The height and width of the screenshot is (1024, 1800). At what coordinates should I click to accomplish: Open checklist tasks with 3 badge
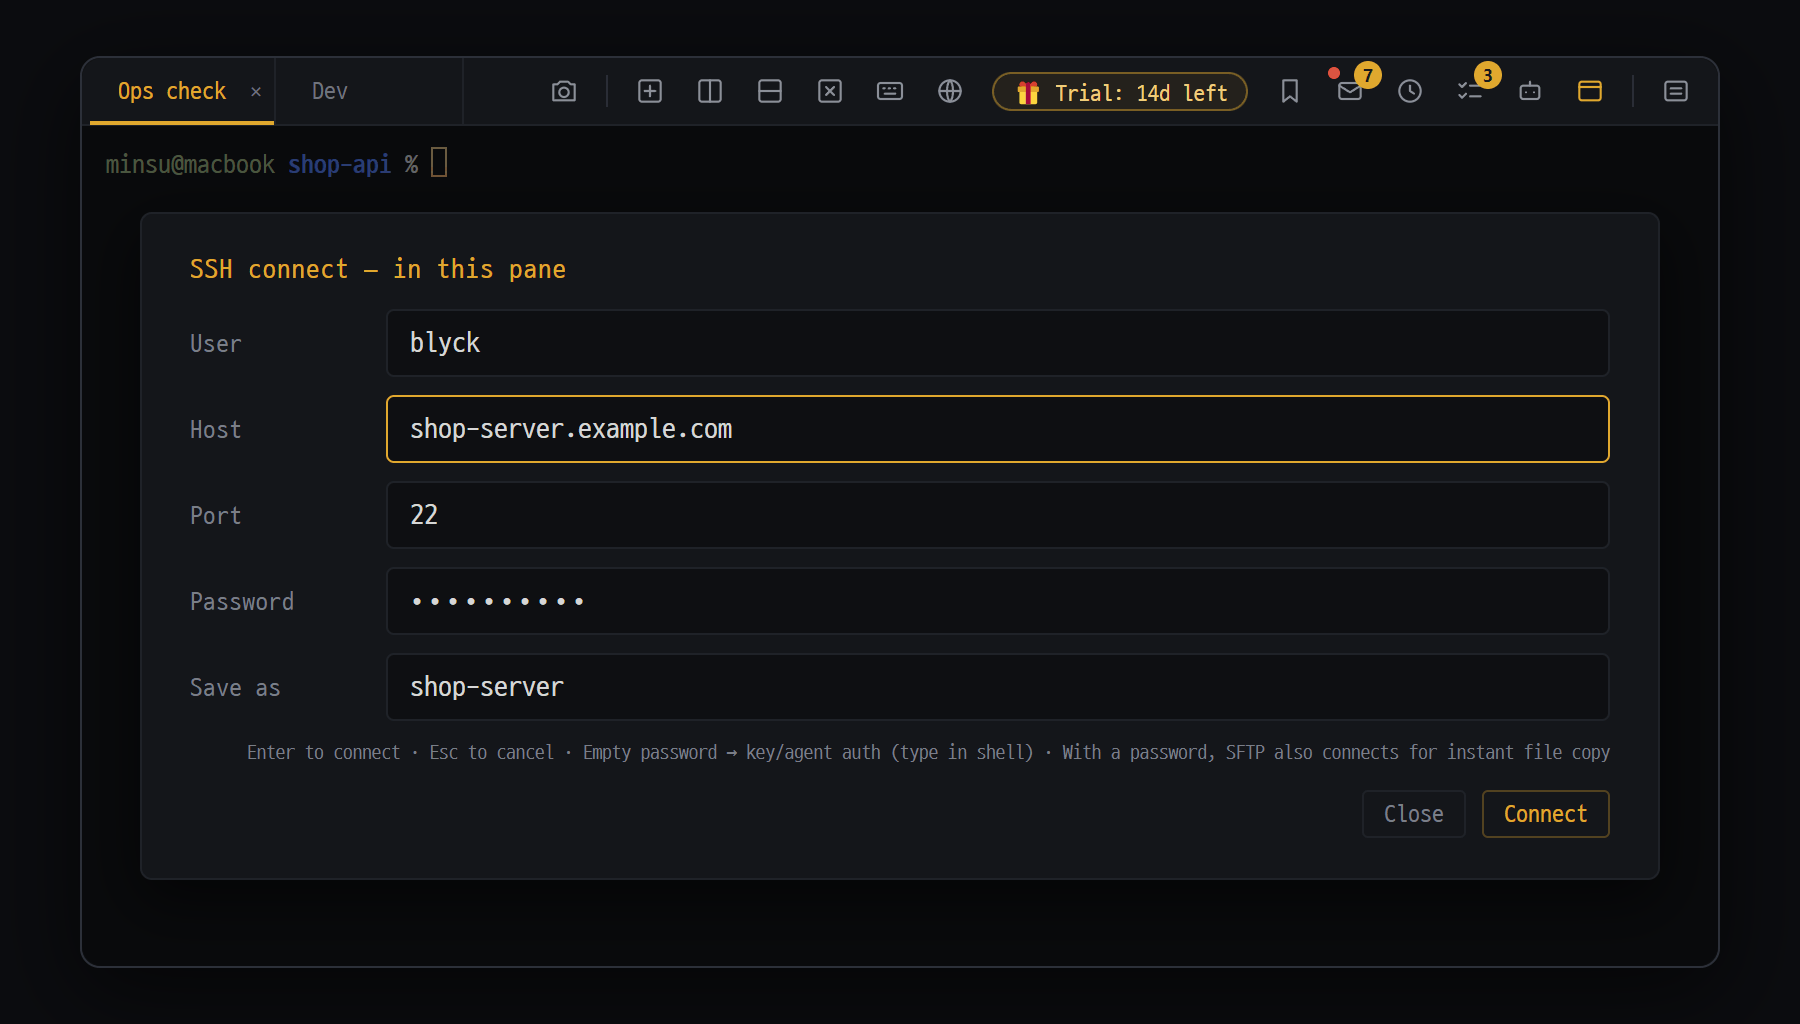pos(1470,91)
